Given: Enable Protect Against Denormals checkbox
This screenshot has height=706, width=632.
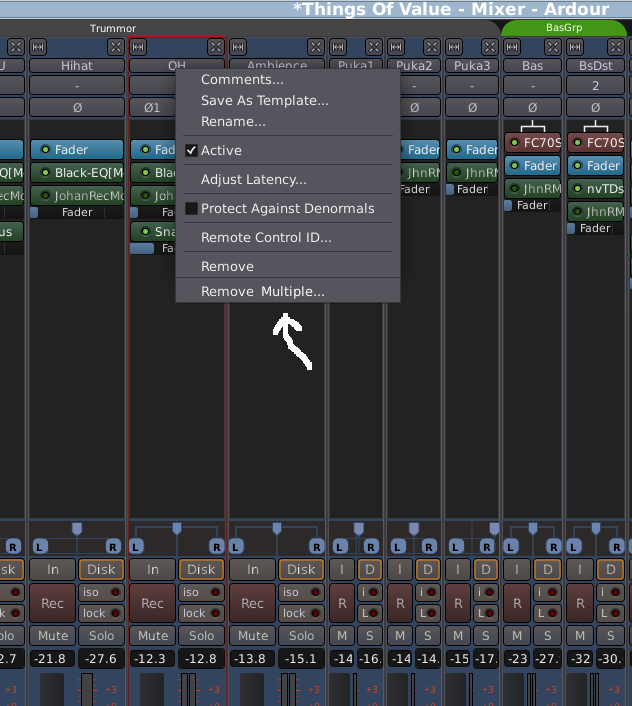Looking at the screenshot, I should [191, 208].
